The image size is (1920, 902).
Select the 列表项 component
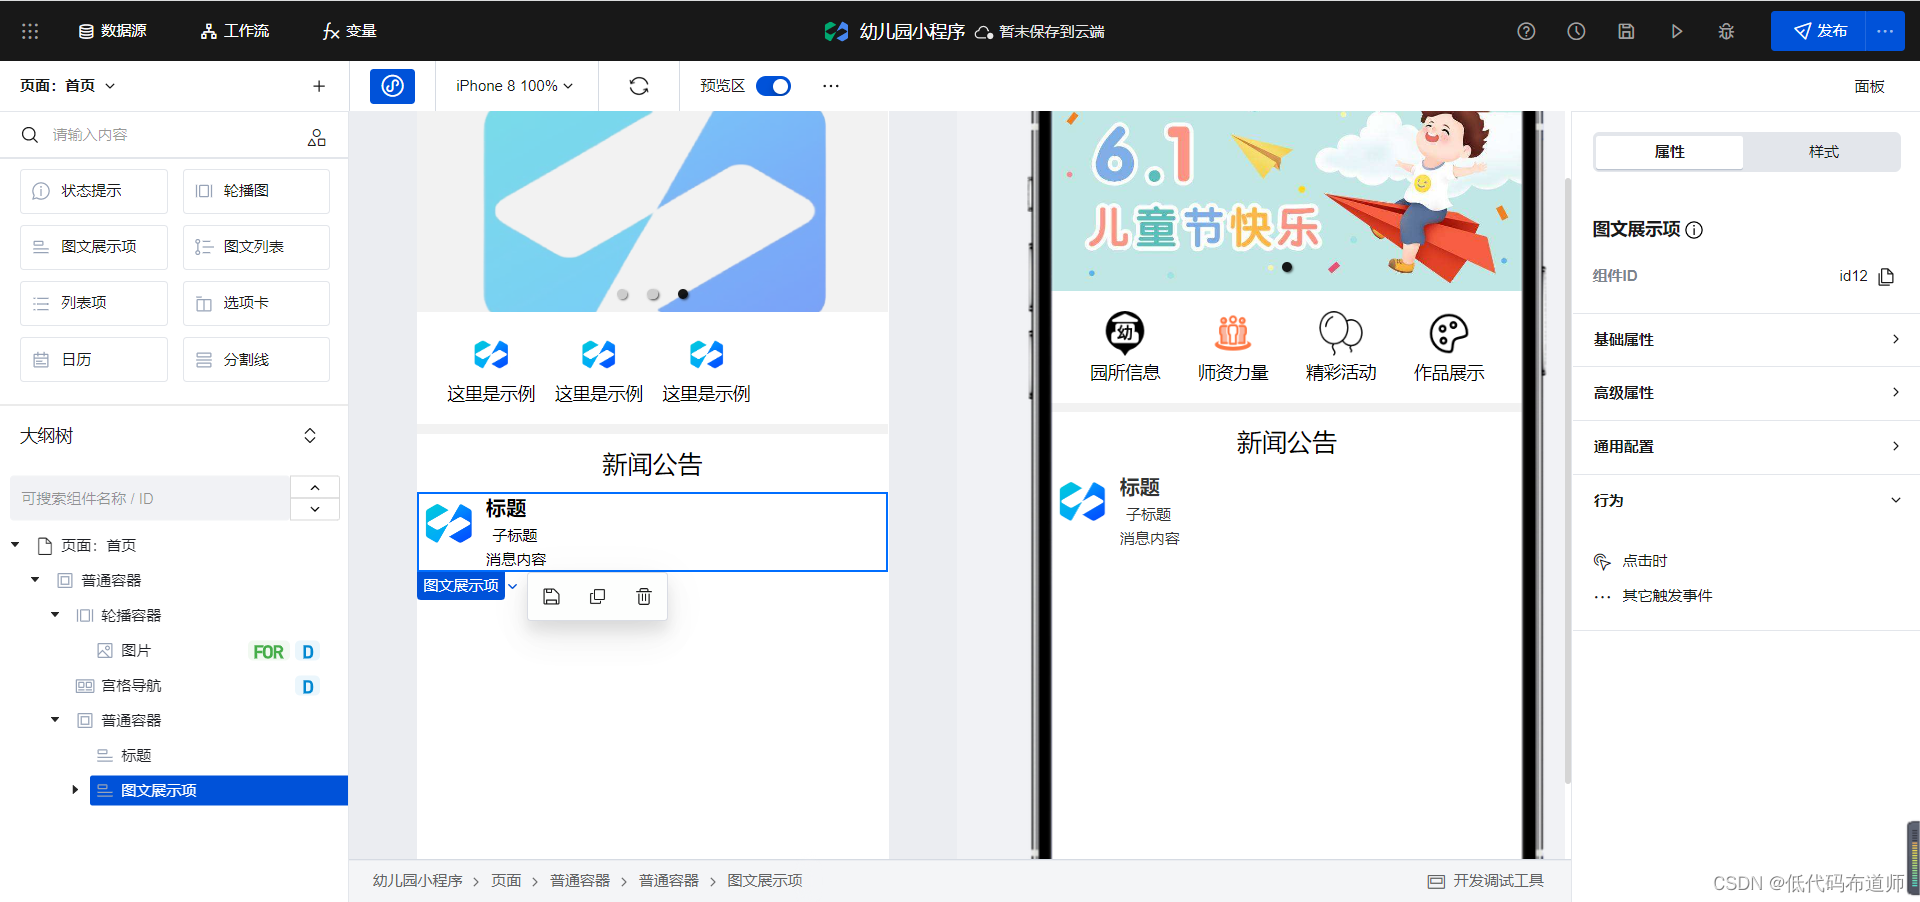coord(94,303)
